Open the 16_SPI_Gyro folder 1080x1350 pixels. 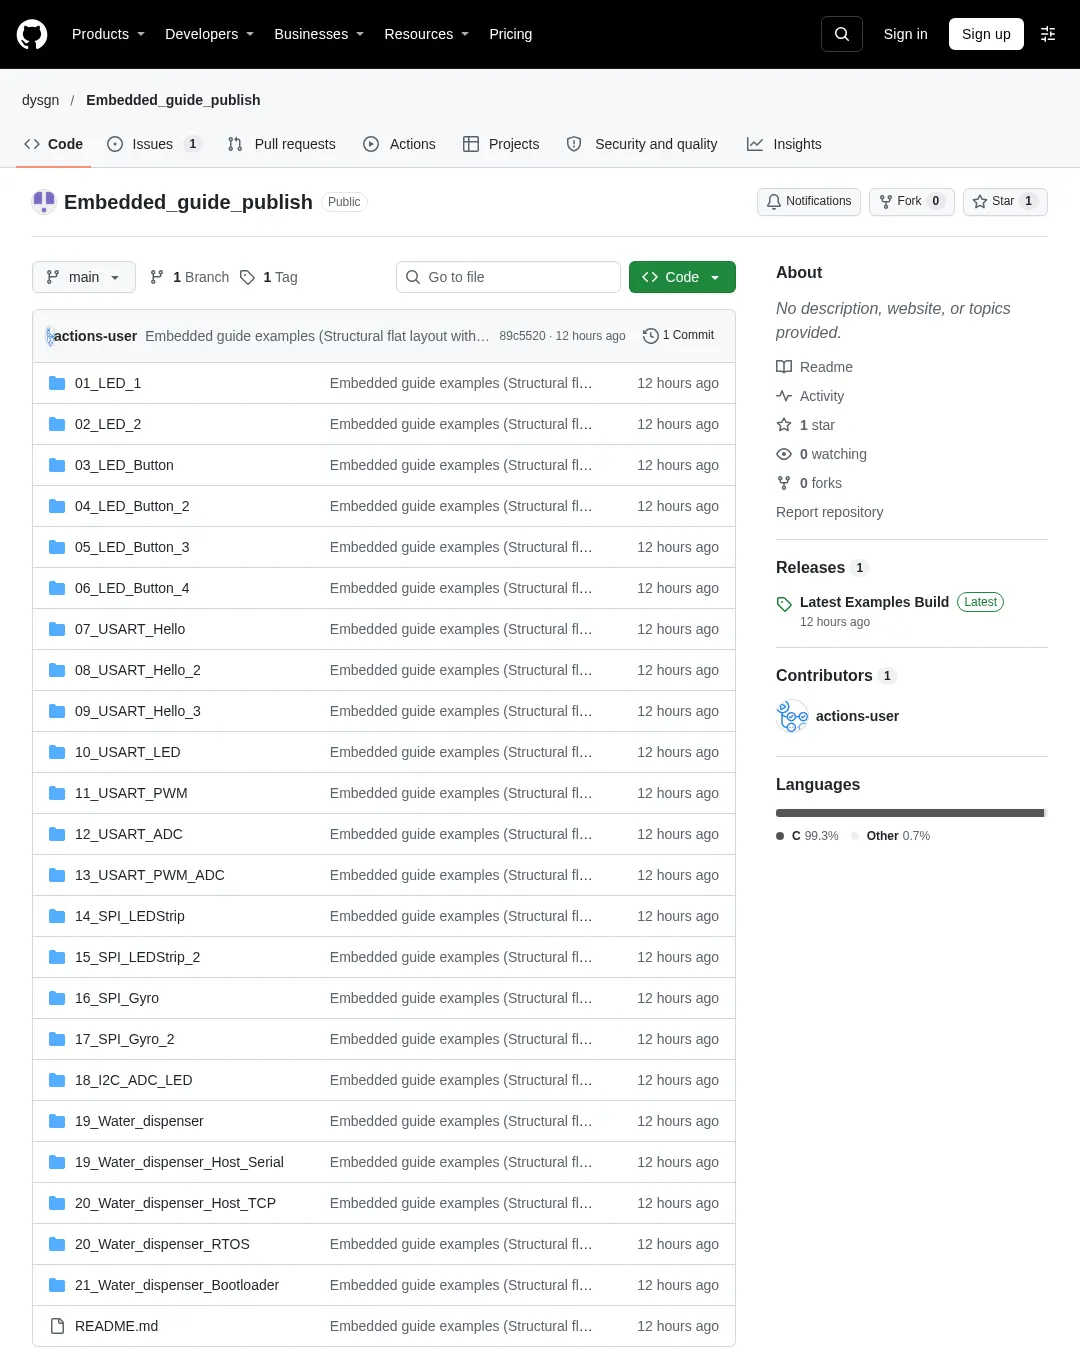click(x=117, y=998)
